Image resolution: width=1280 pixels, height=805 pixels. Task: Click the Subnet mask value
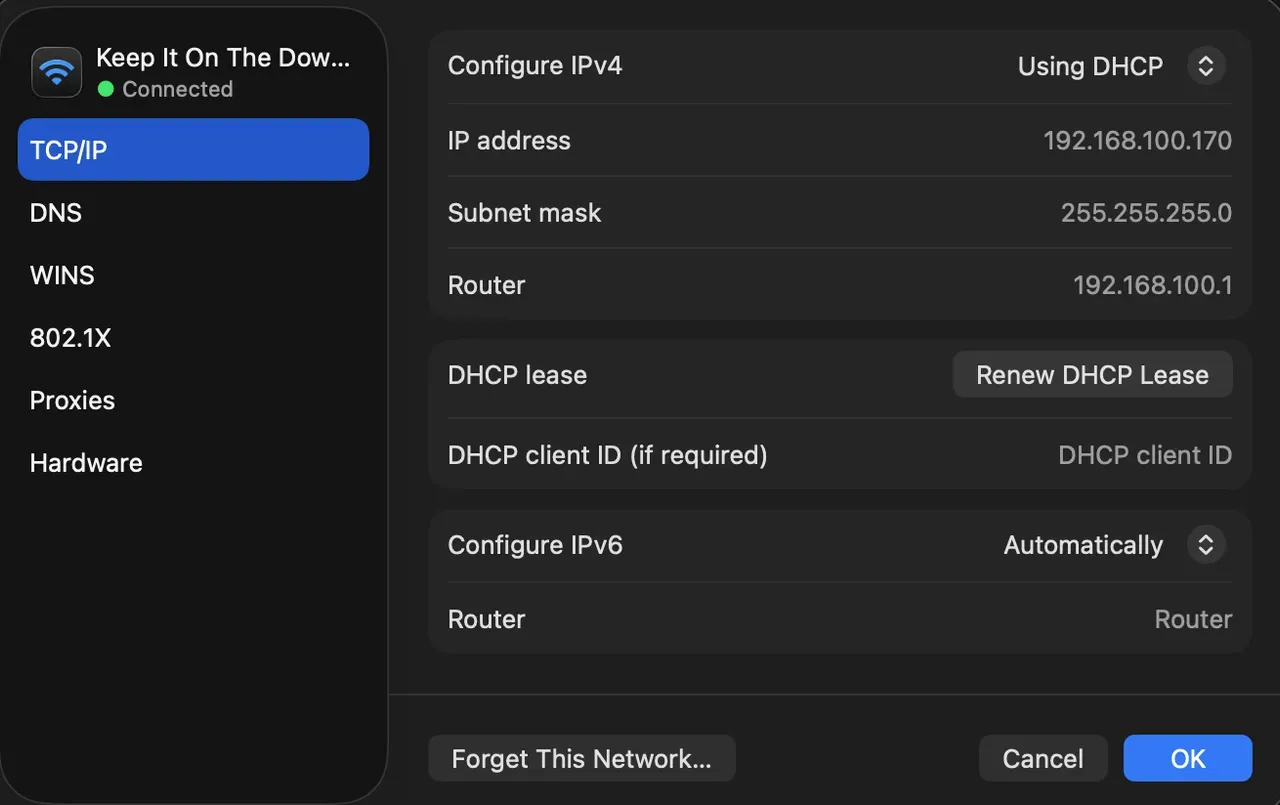(x=1146, y=212)
